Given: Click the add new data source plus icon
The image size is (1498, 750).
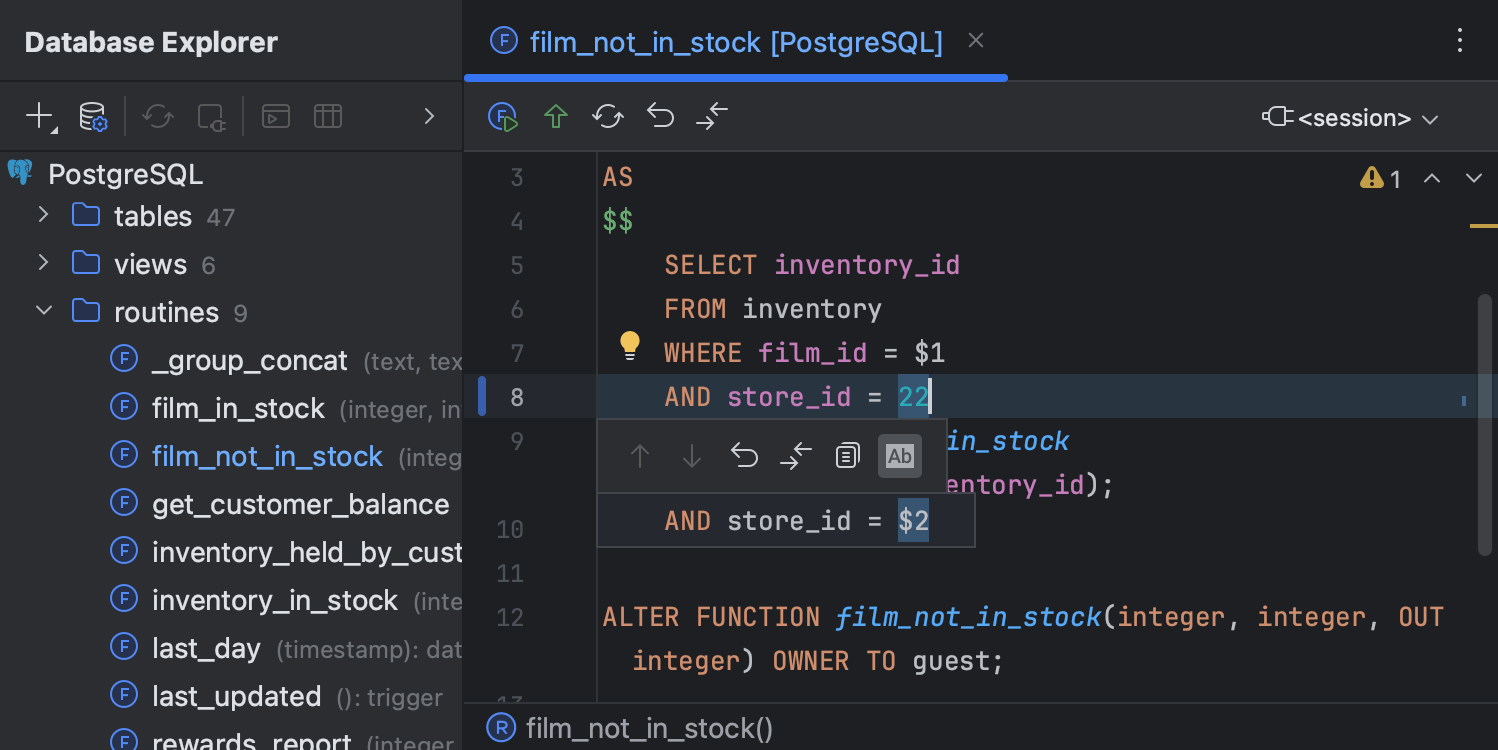Looking at the screenshot, I should 39,116.
